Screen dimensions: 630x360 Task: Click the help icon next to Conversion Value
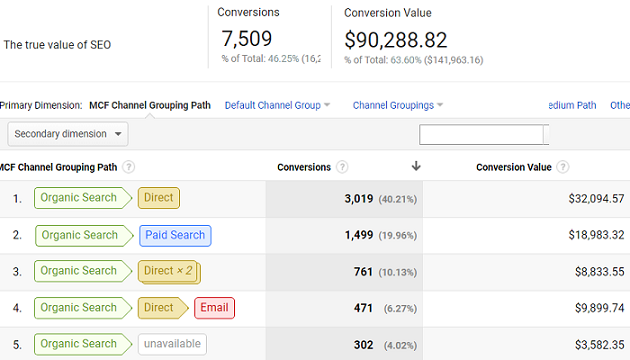pyautogui.click(x=563, y=167)
